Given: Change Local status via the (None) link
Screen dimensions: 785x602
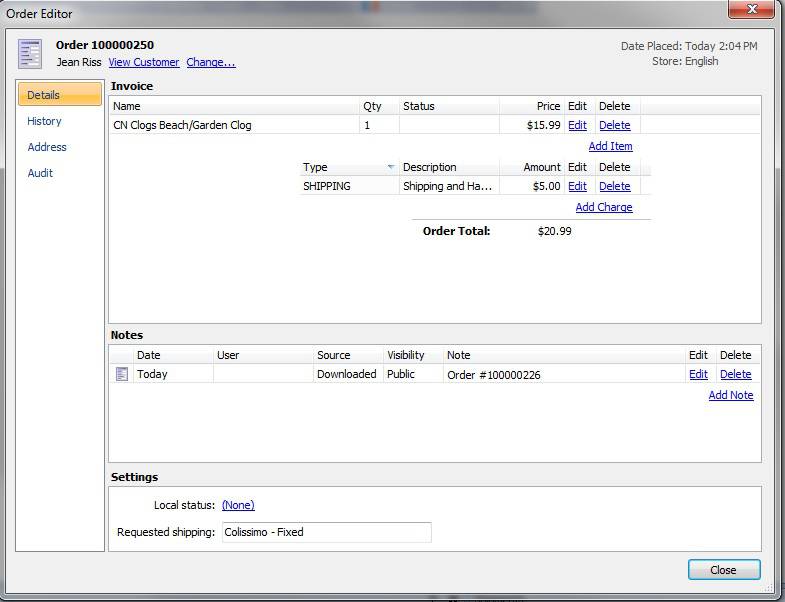Looking at the screenshot, I should [x=238, y=505].
